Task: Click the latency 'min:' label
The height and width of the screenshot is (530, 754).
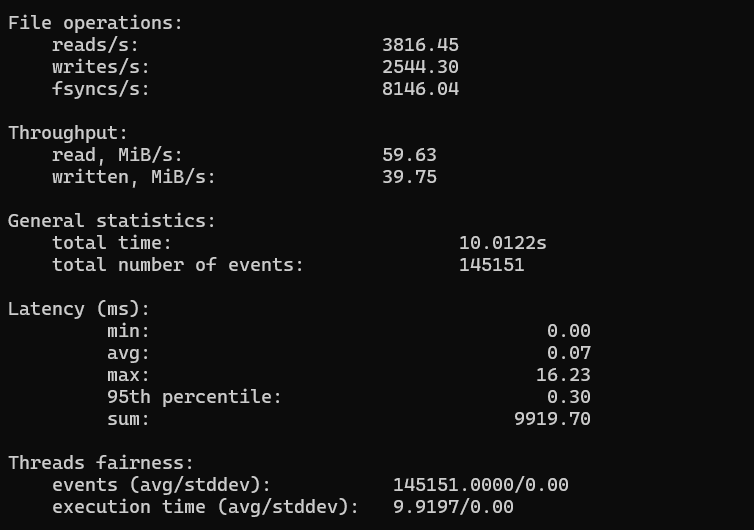Action: coord(128,331)
